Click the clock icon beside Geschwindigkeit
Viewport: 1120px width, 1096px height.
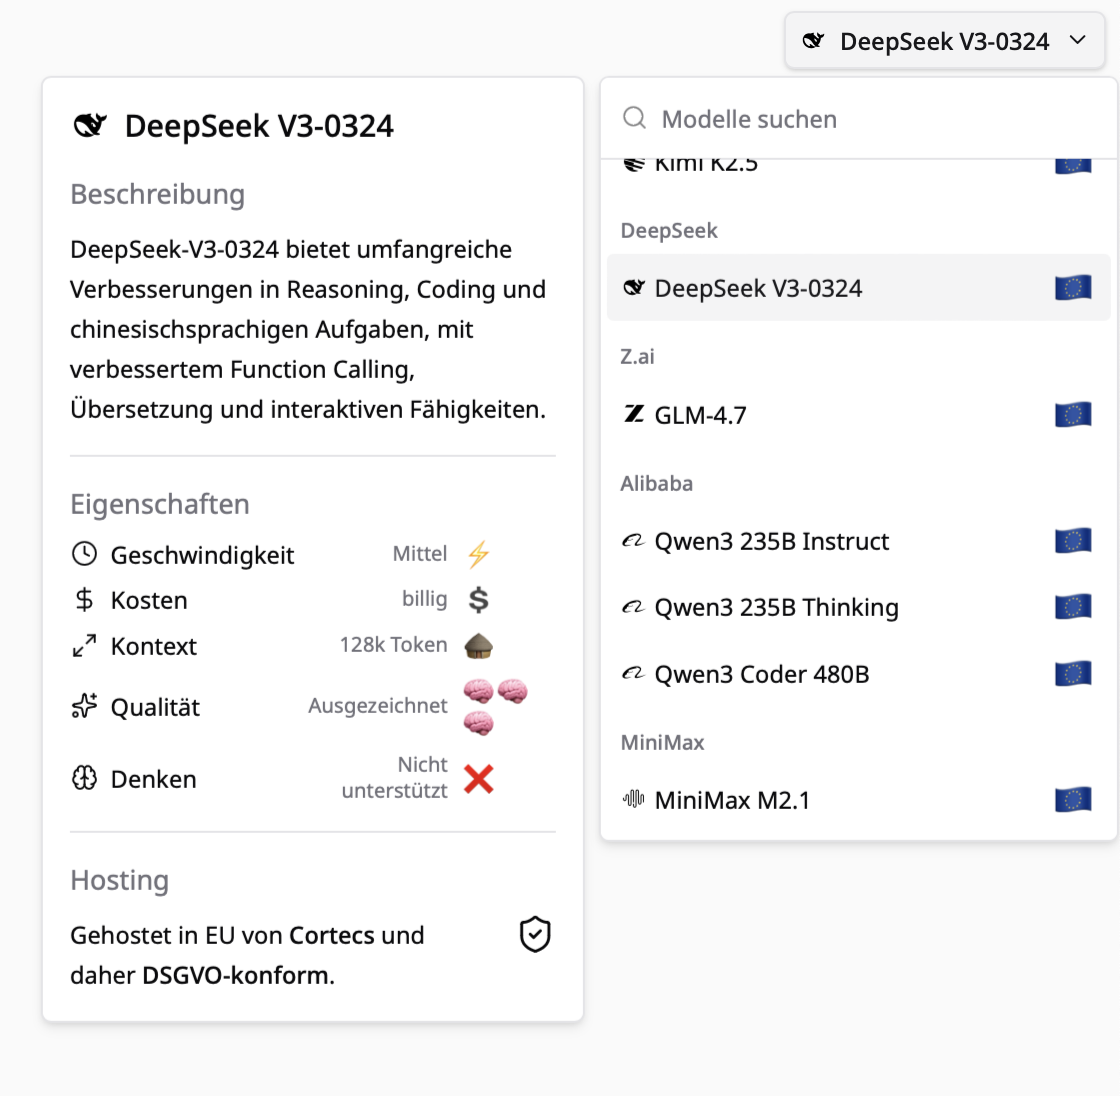83,553
